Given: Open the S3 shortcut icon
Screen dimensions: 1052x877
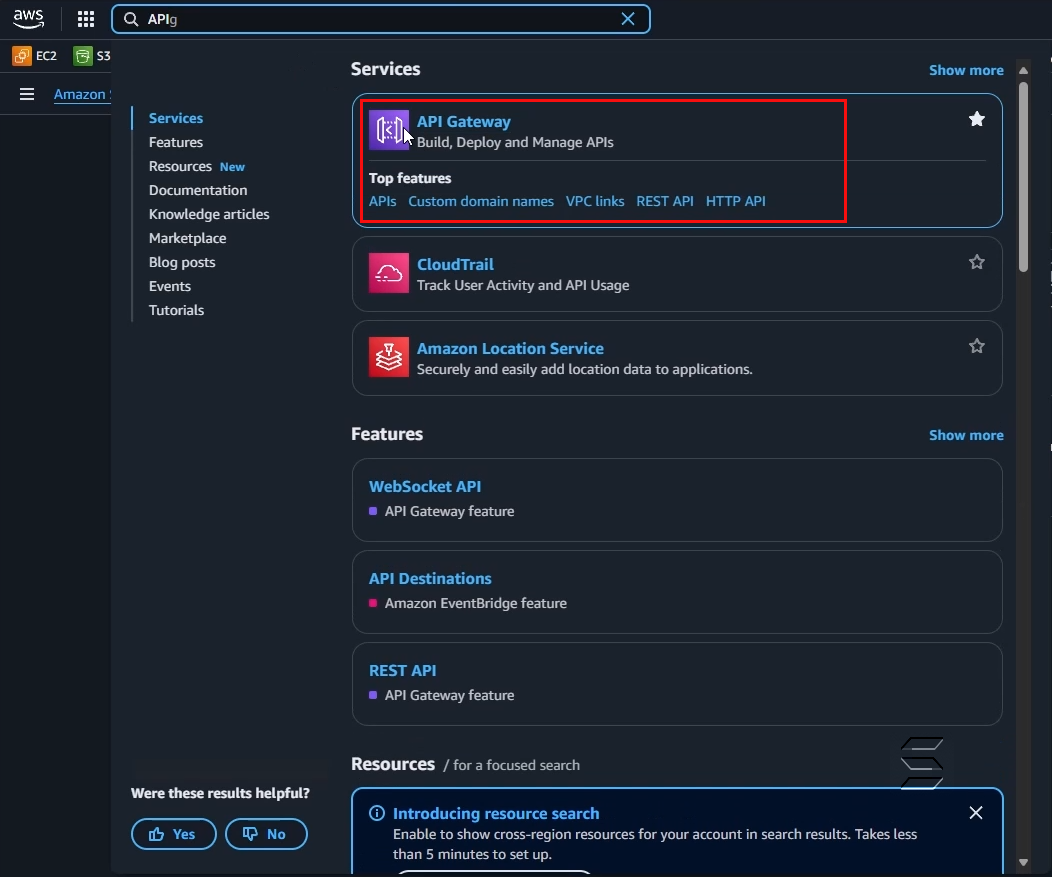Looking at the screenshot, I should [x=83, y=56].
